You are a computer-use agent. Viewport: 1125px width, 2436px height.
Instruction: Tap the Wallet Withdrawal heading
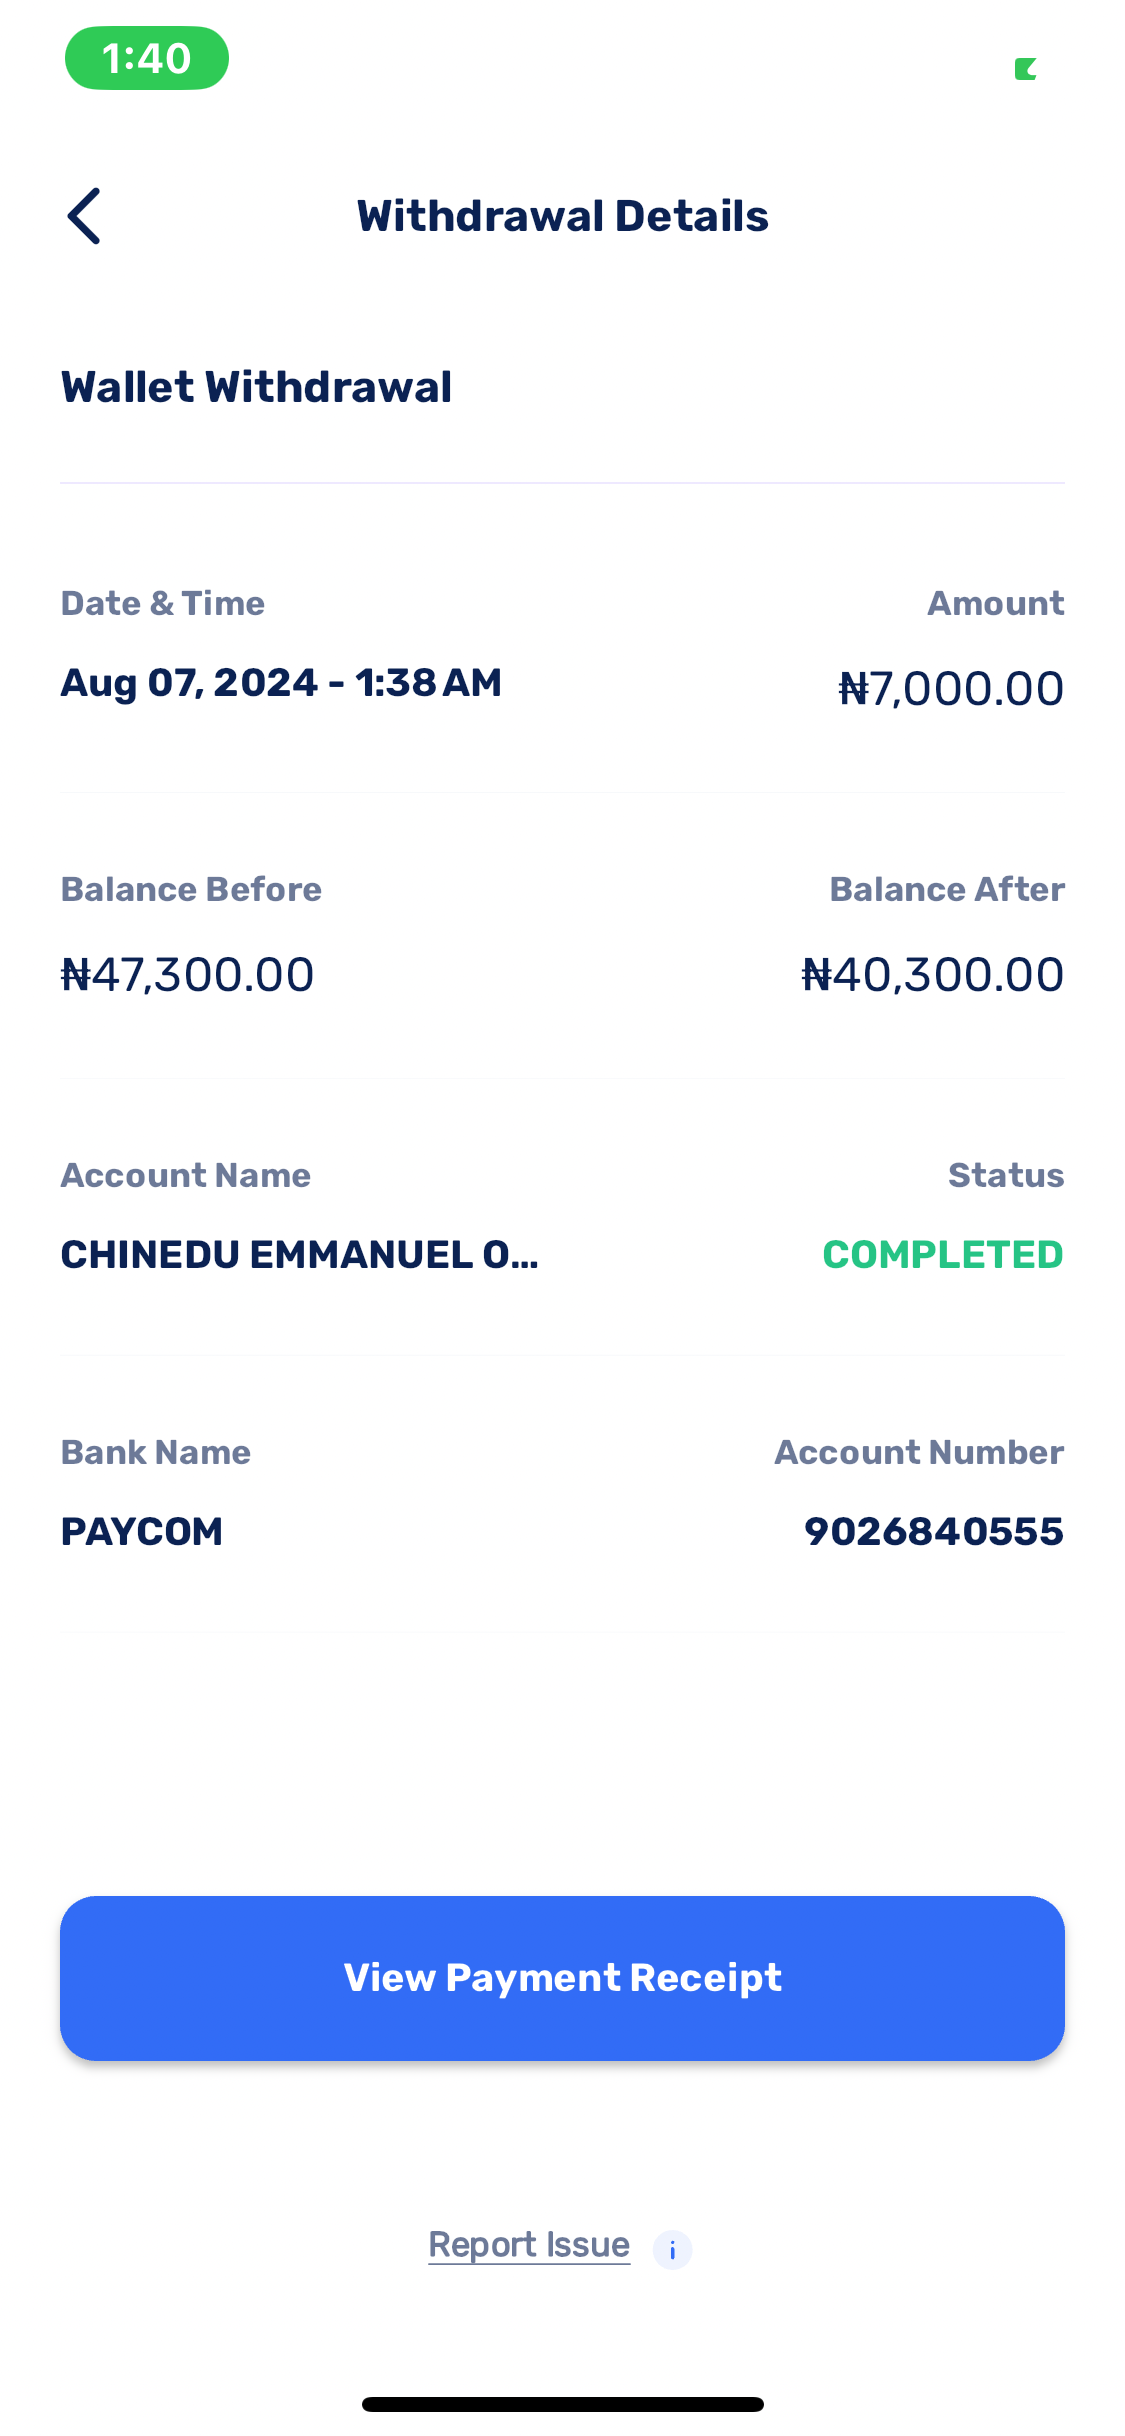(x=256, y=387)
